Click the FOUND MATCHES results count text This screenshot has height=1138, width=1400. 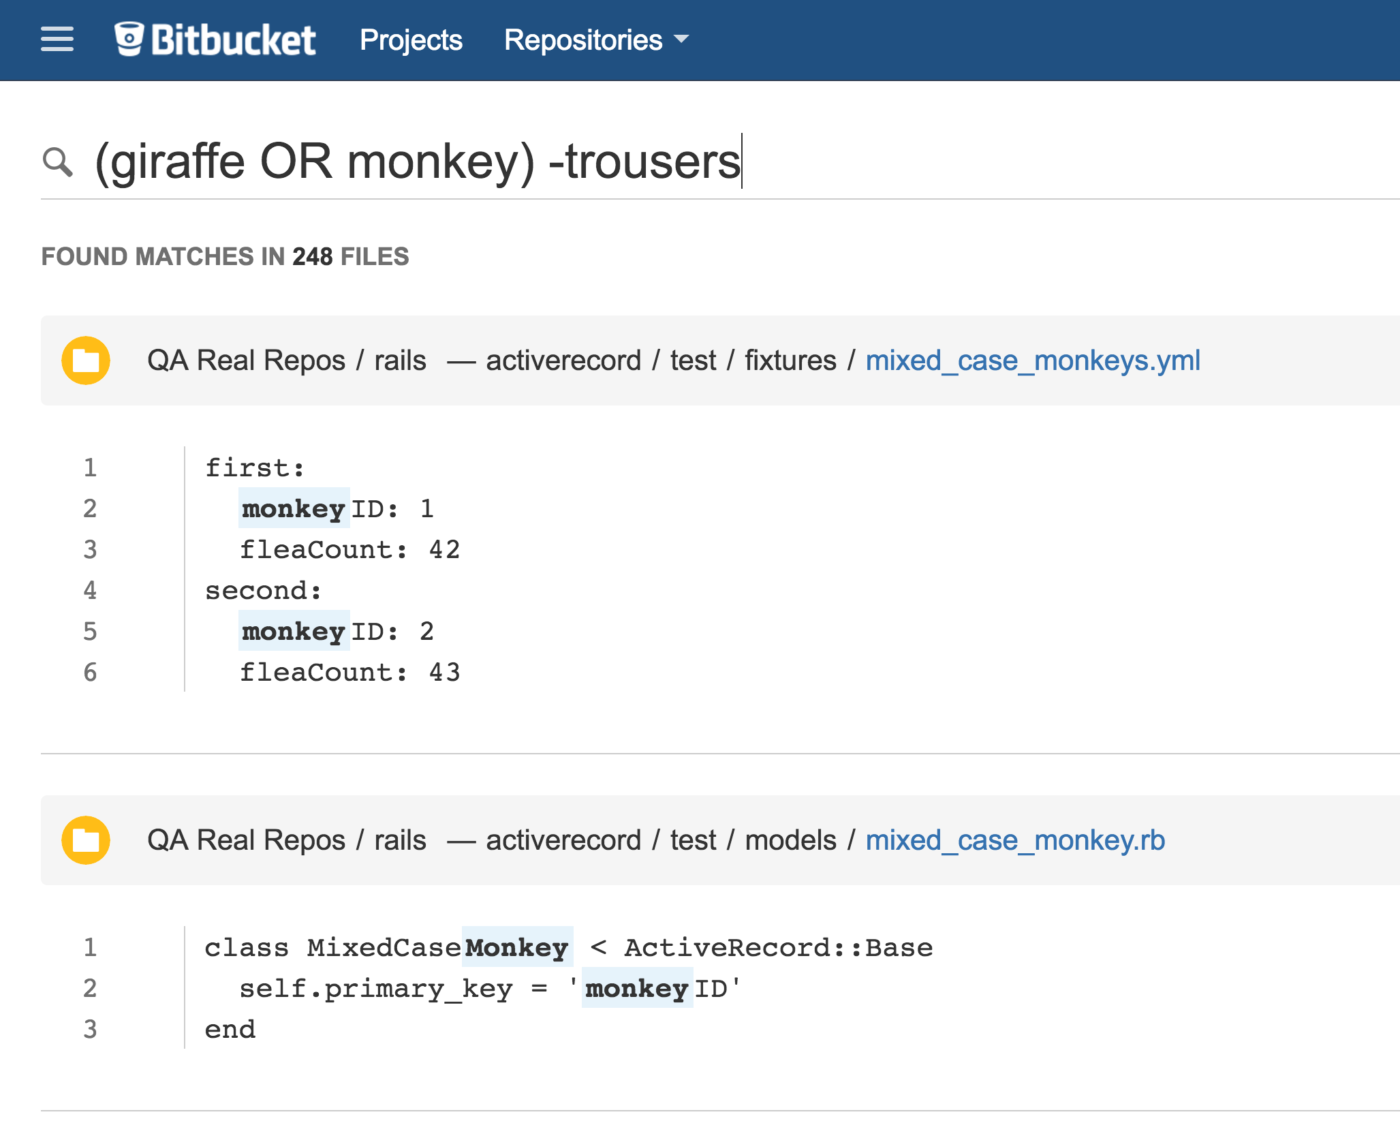point(224,256)
